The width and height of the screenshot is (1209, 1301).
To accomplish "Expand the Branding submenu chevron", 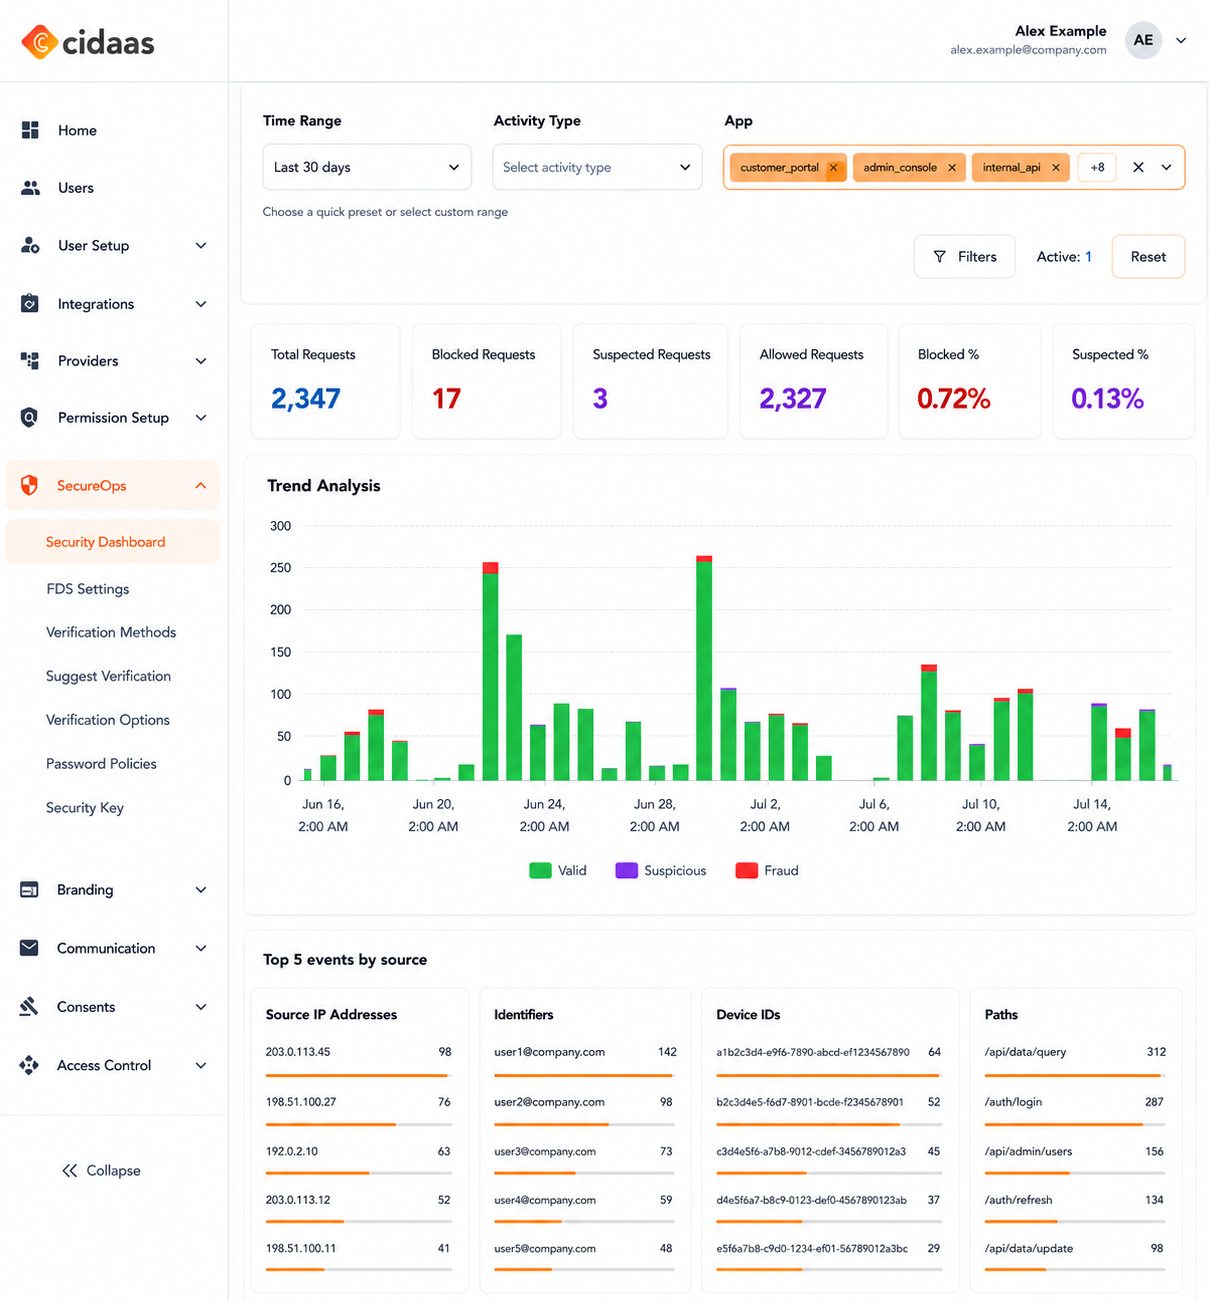I will [x=201, y=890].
